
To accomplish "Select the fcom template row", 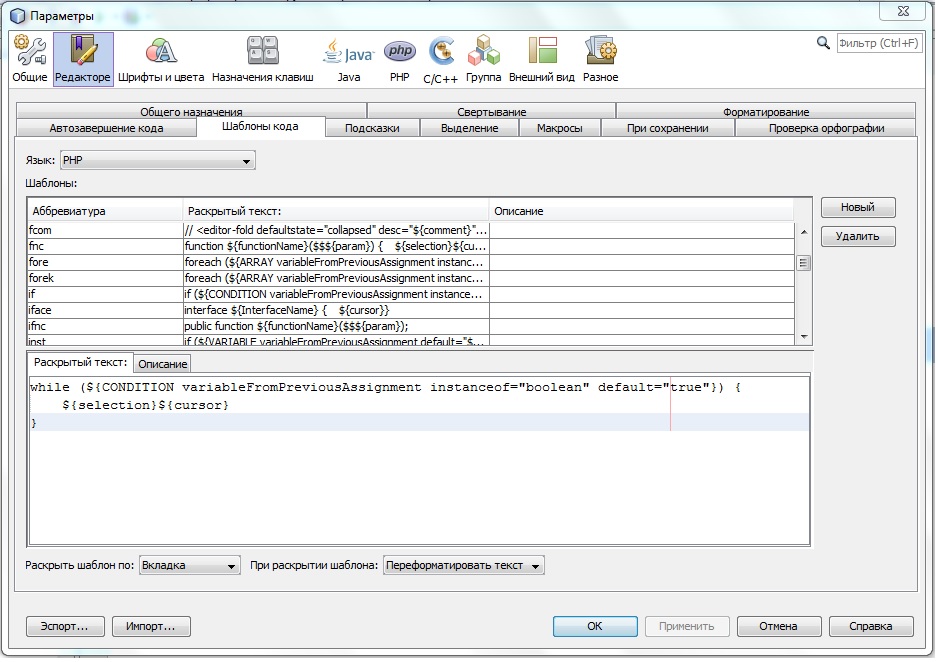I will click(x=411, y=230).
